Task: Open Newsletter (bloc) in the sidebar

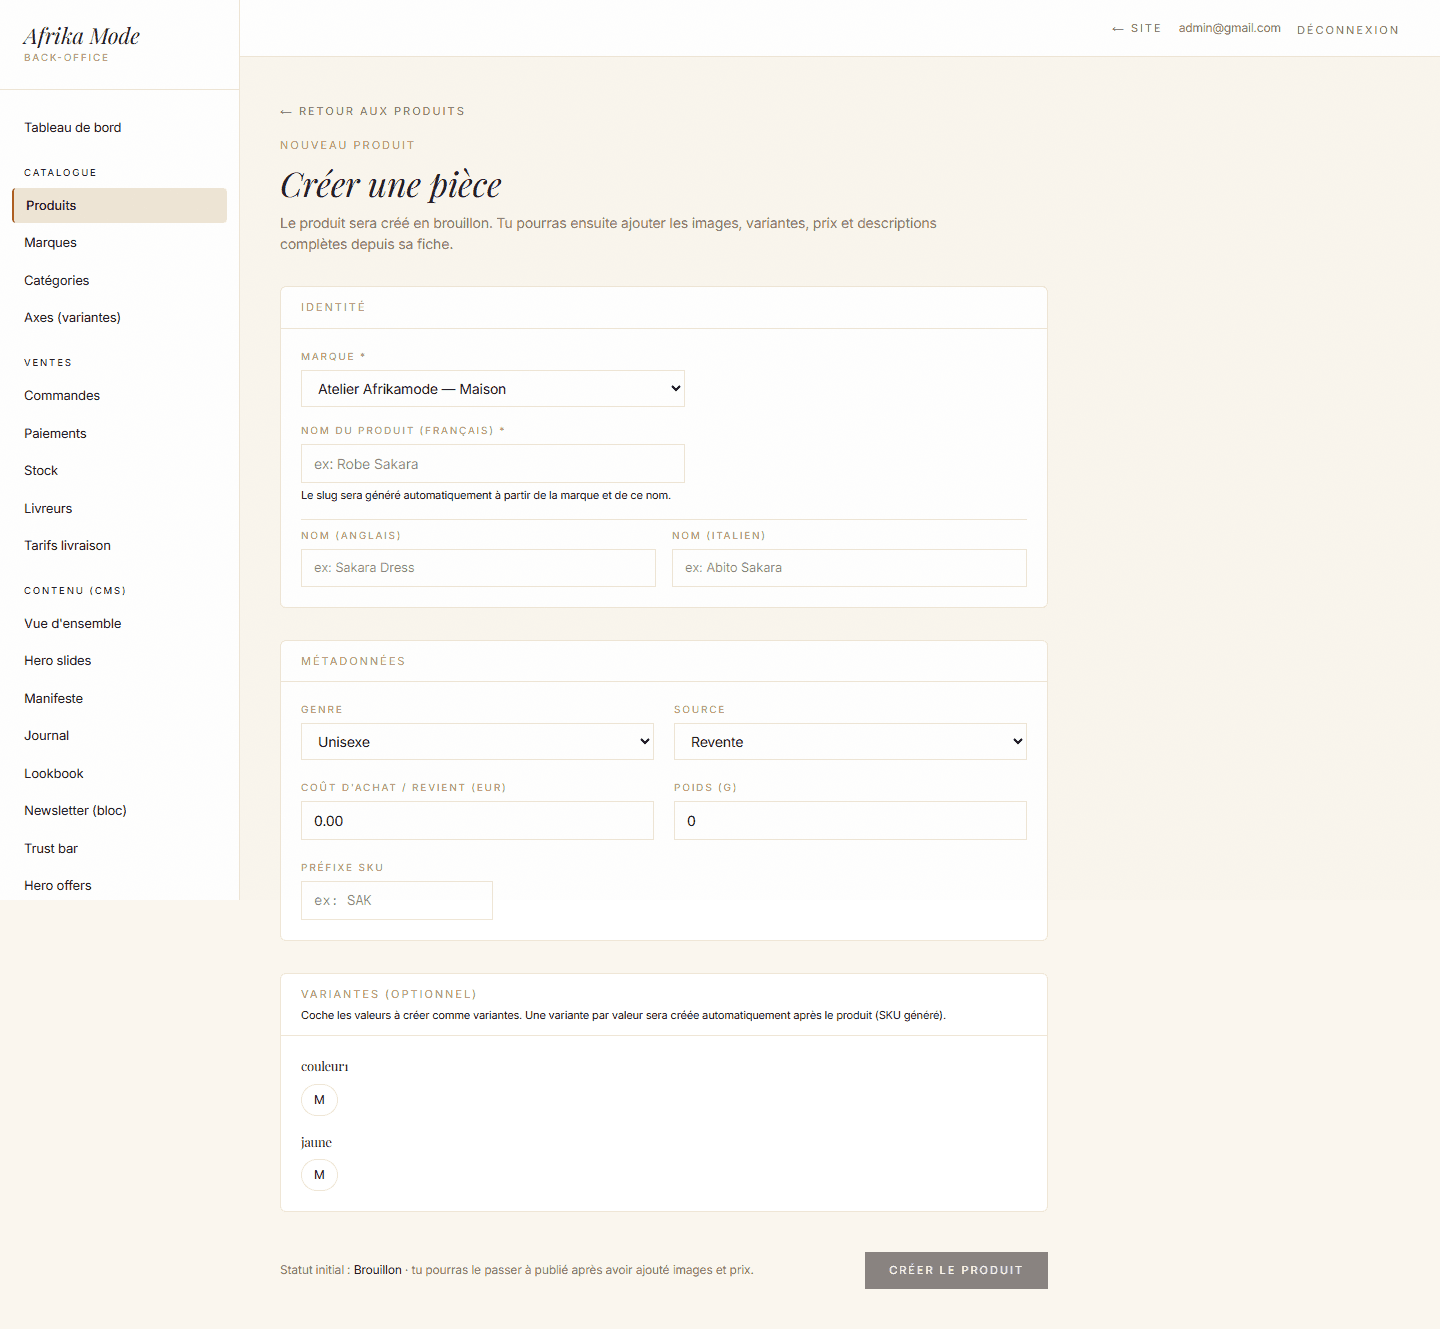Action: (119, 811)
